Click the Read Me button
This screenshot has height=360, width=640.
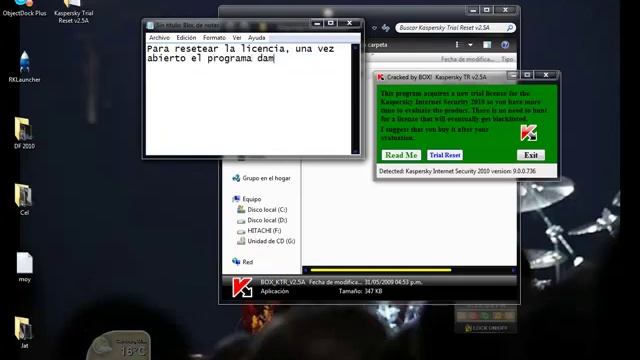pyautogui.click(x=401, y=155)
